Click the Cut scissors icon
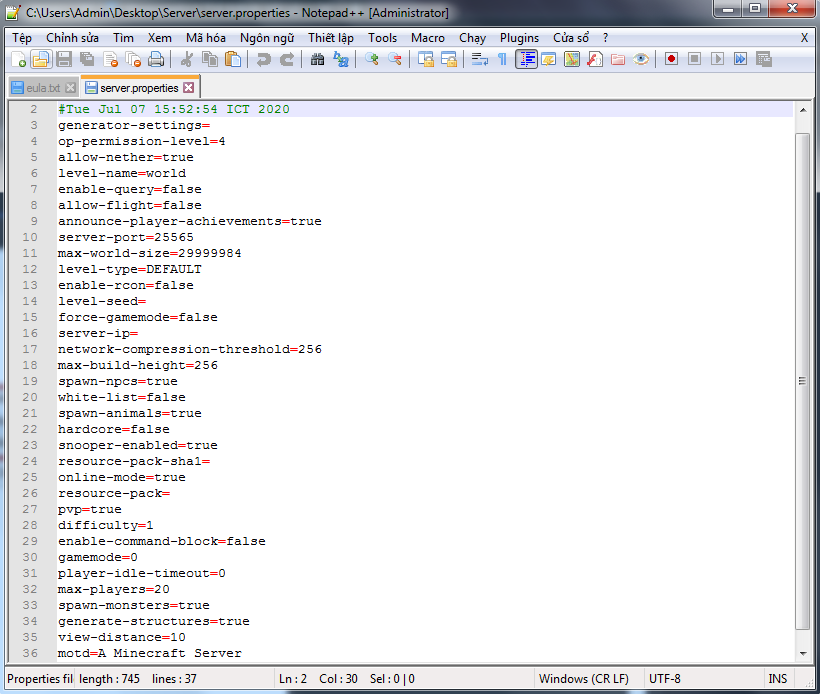Viewport: 820px width, 694px height. click(186, 60)
